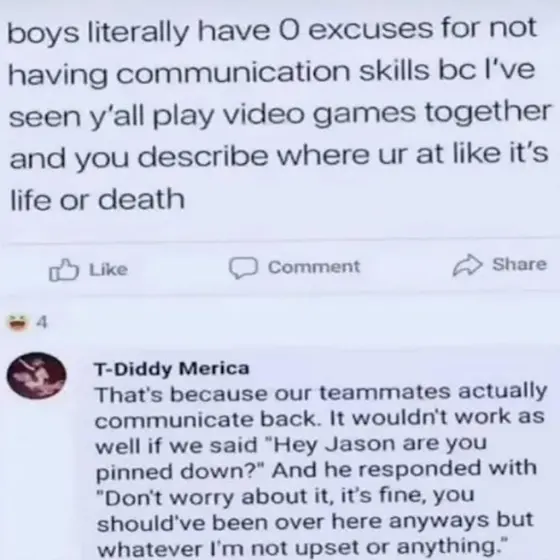Click the "Comment" text label

click(x=314, y=267)
